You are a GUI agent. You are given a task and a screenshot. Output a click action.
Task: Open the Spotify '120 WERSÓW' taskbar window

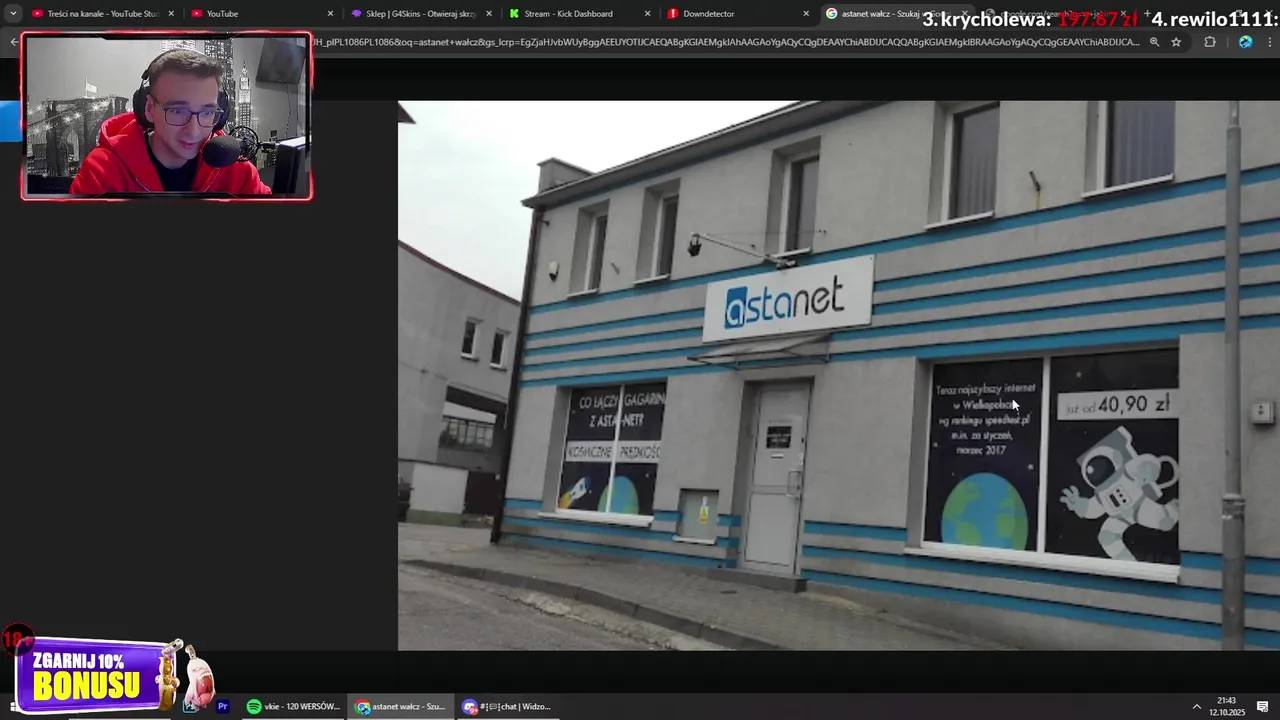[293, 707]
